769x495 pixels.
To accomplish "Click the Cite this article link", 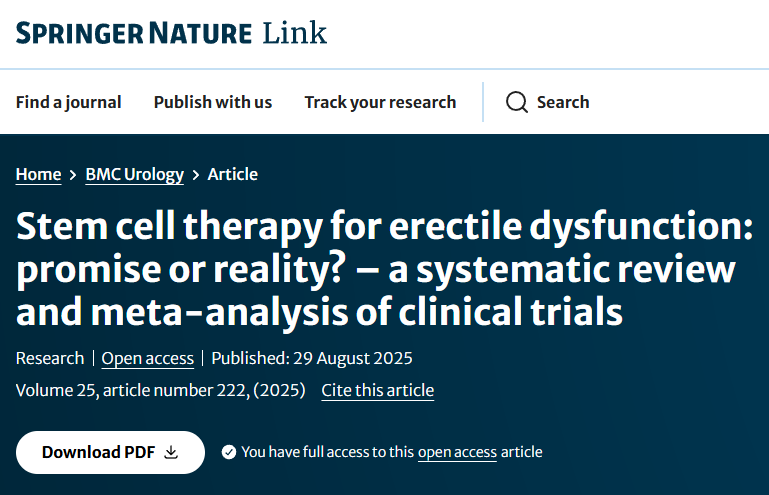I will [x=377, y=390].
